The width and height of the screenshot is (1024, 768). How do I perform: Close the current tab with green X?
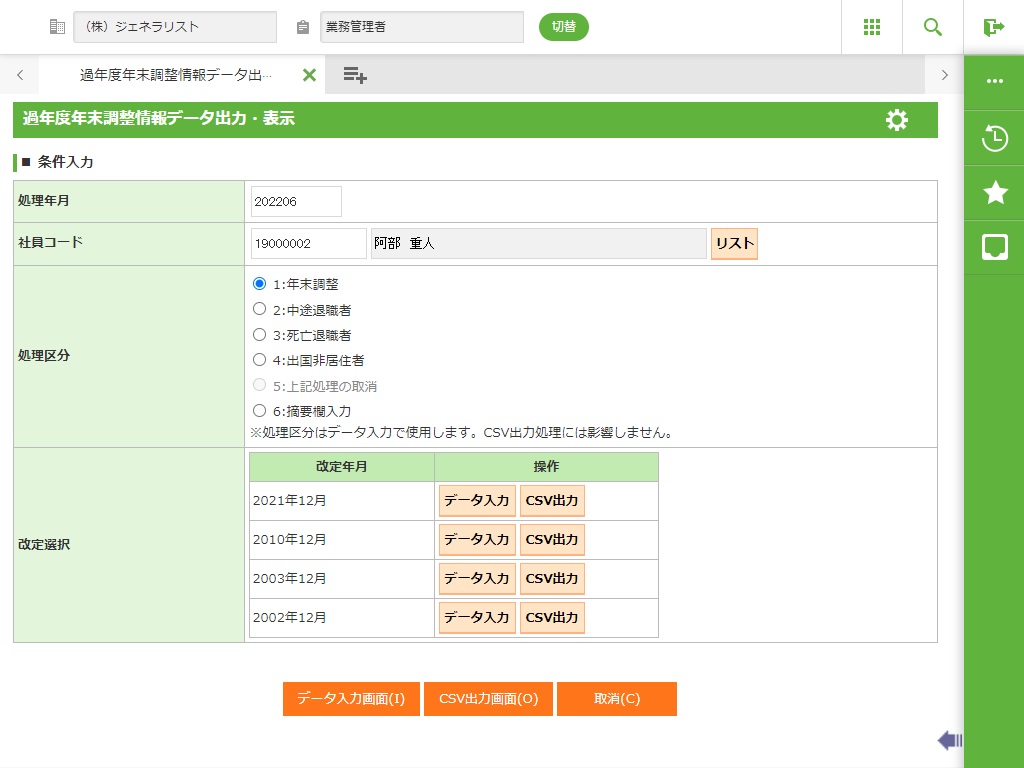point(309,75)
